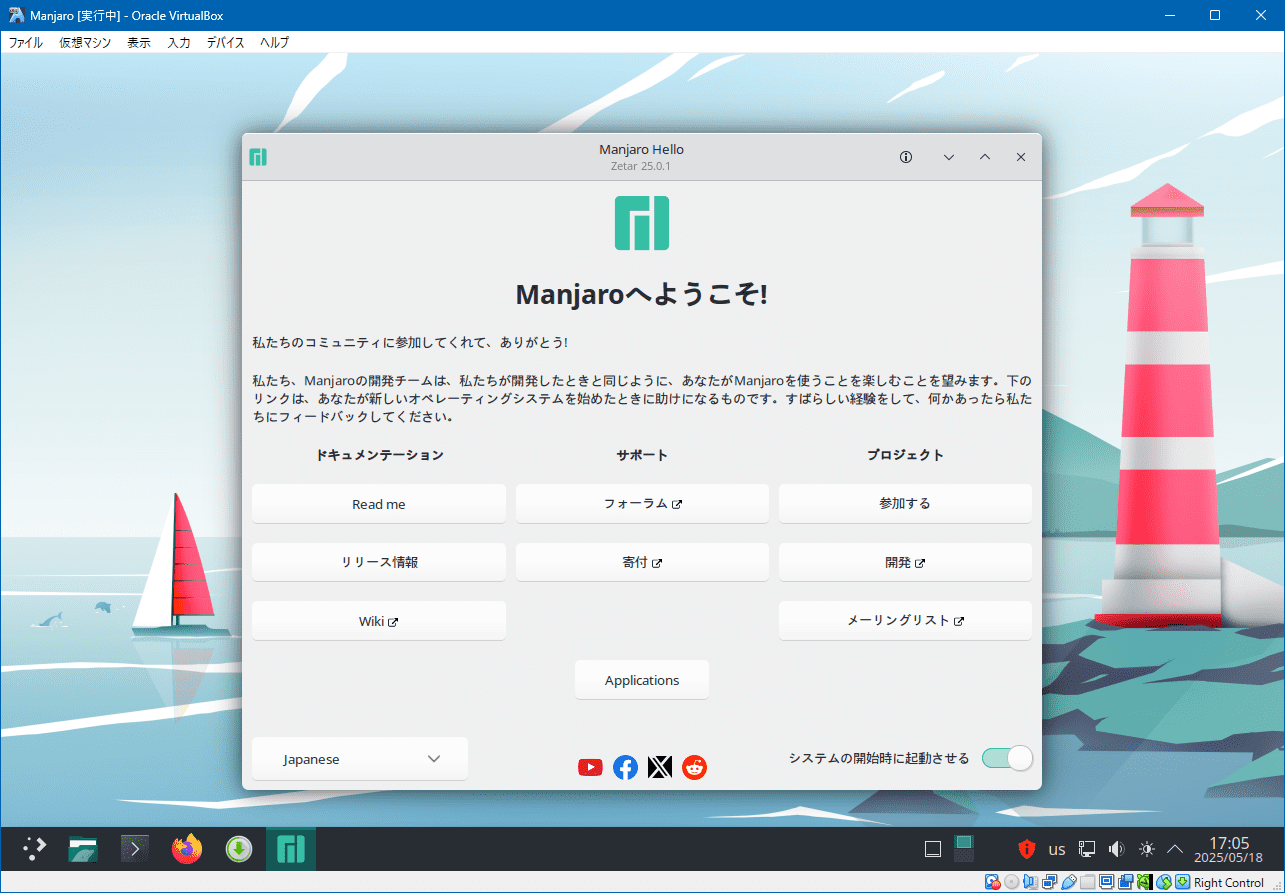Screen dimensions: 1285x893
Task: Click the 'us' keyboard layout indicator
Action: coord(1057,850)
